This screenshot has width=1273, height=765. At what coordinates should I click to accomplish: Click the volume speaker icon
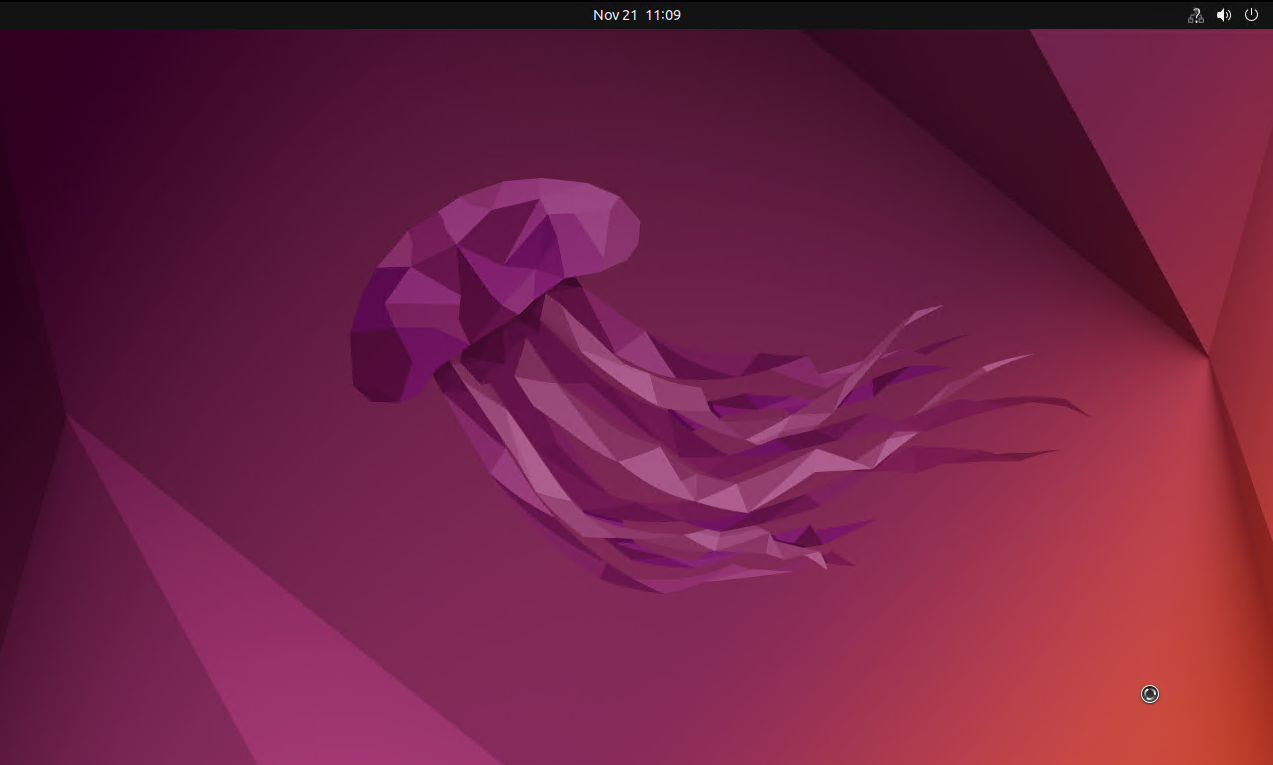tap(1223, 15)
